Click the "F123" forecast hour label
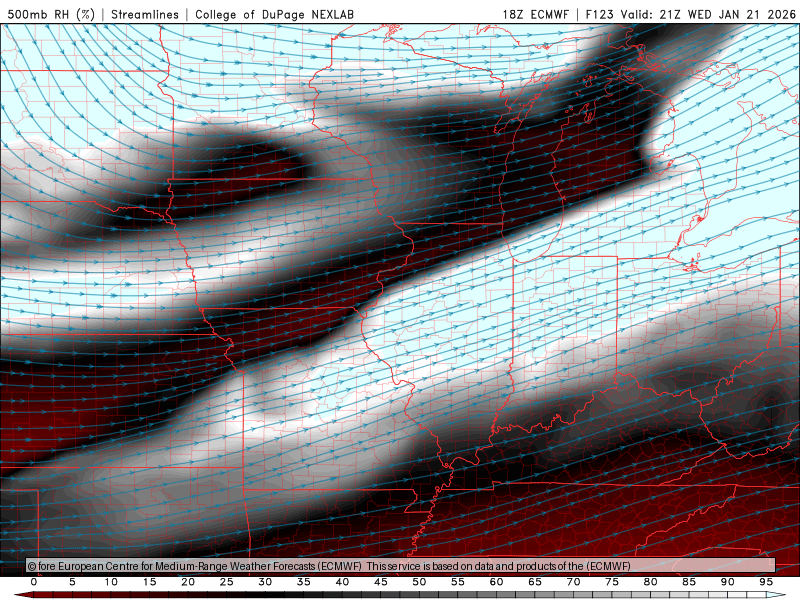Viewport: 800px width, 600px height. pos(599,14)
